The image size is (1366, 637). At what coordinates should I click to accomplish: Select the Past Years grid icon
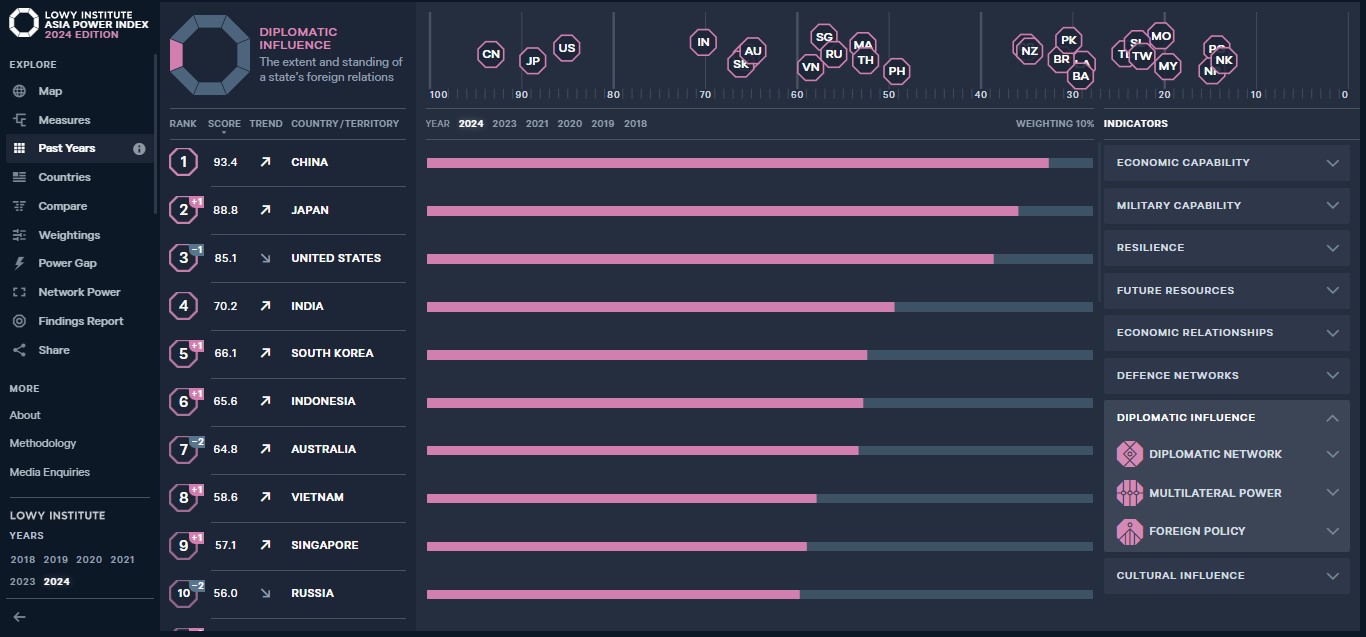[x=19, y=148]
